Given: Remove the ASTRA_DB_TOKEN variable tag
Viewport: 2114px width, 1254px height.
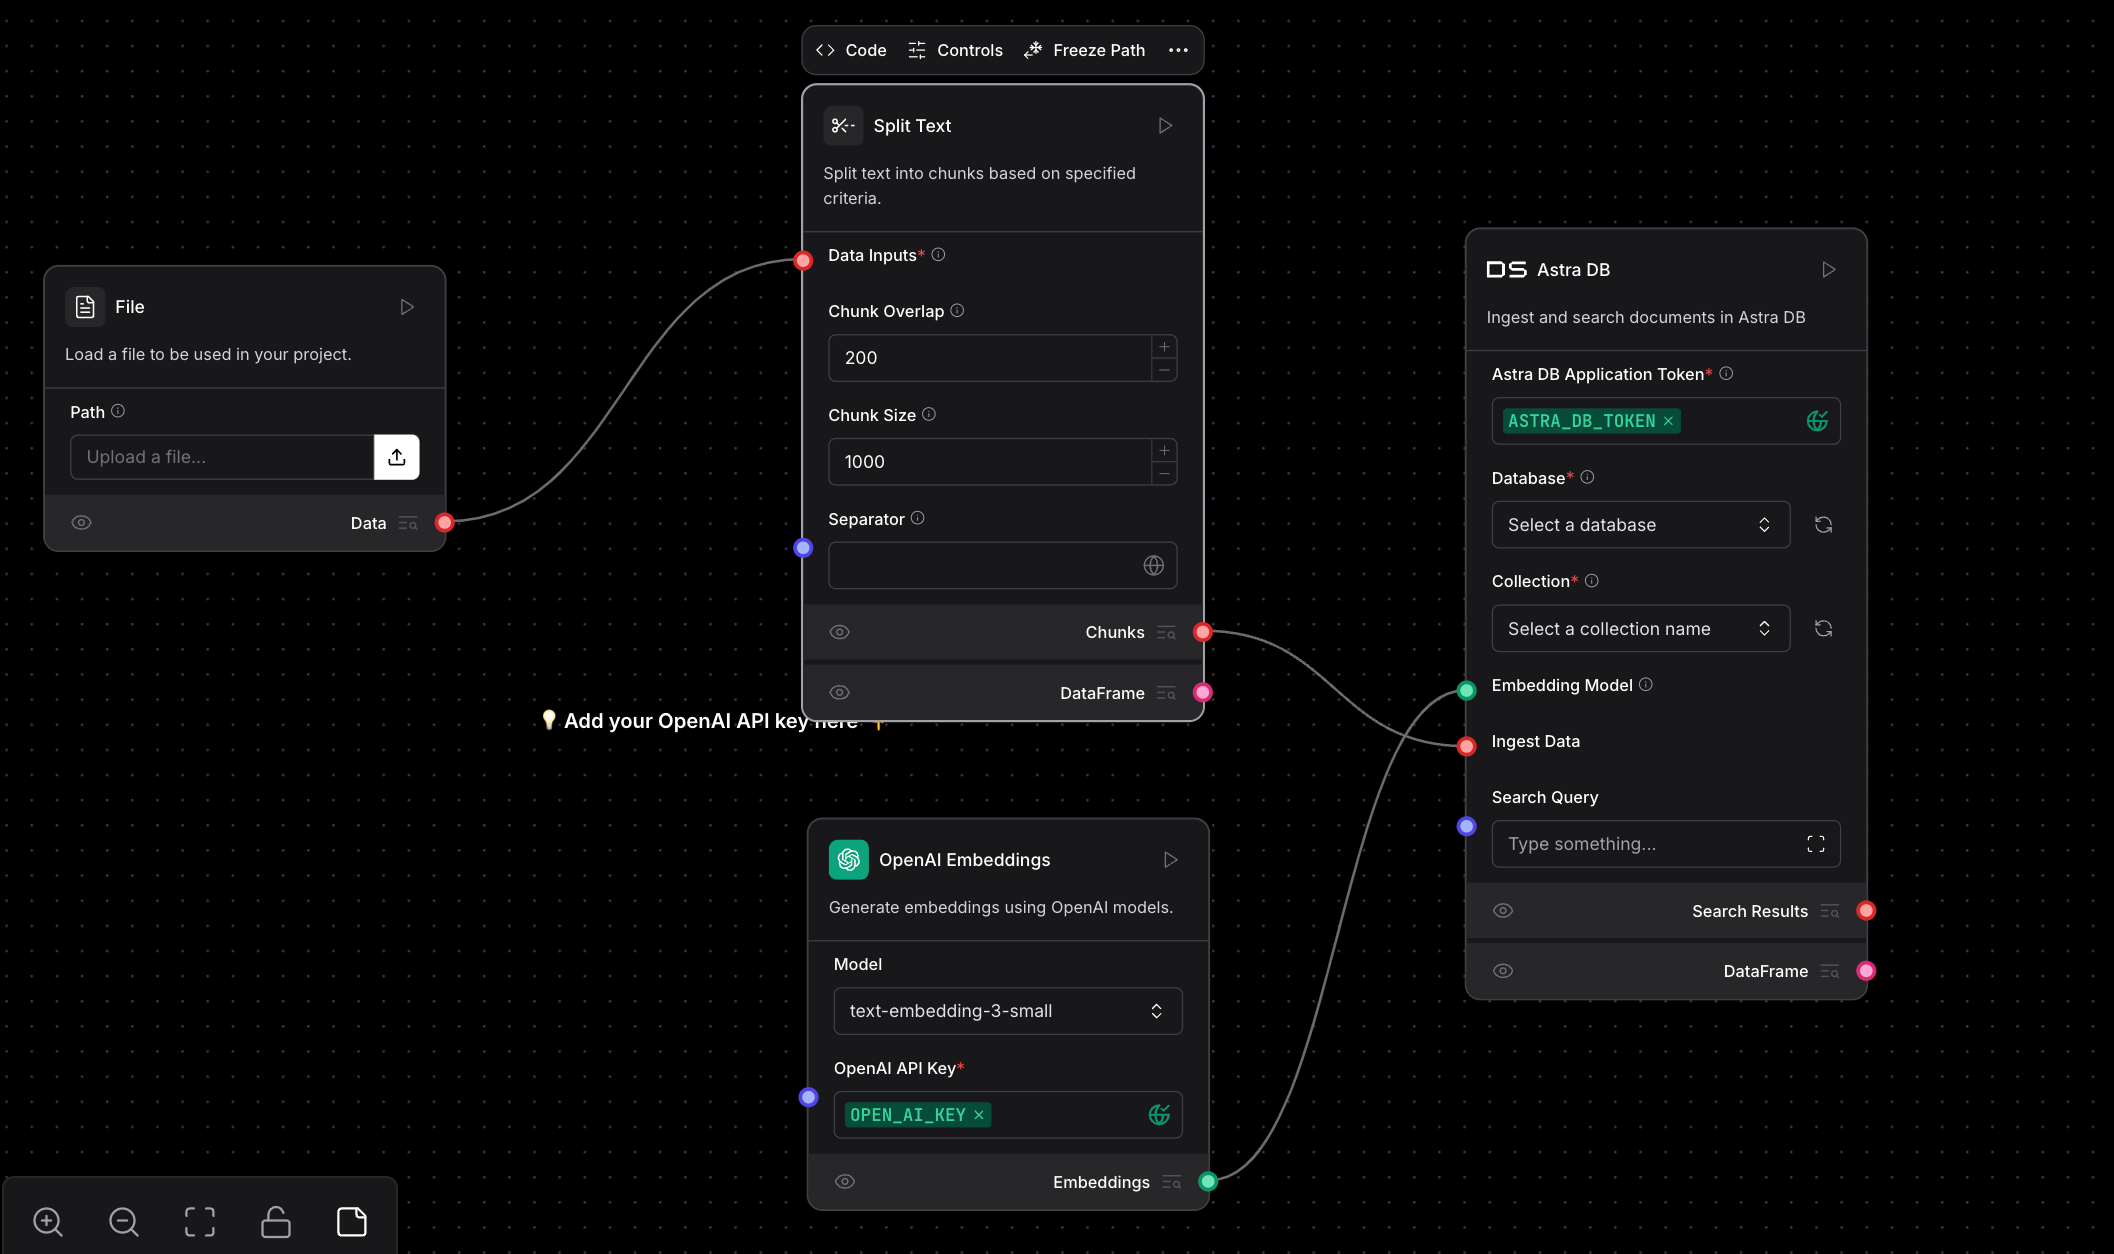Looking at the screenshot, I should [x=1668, y=421].
